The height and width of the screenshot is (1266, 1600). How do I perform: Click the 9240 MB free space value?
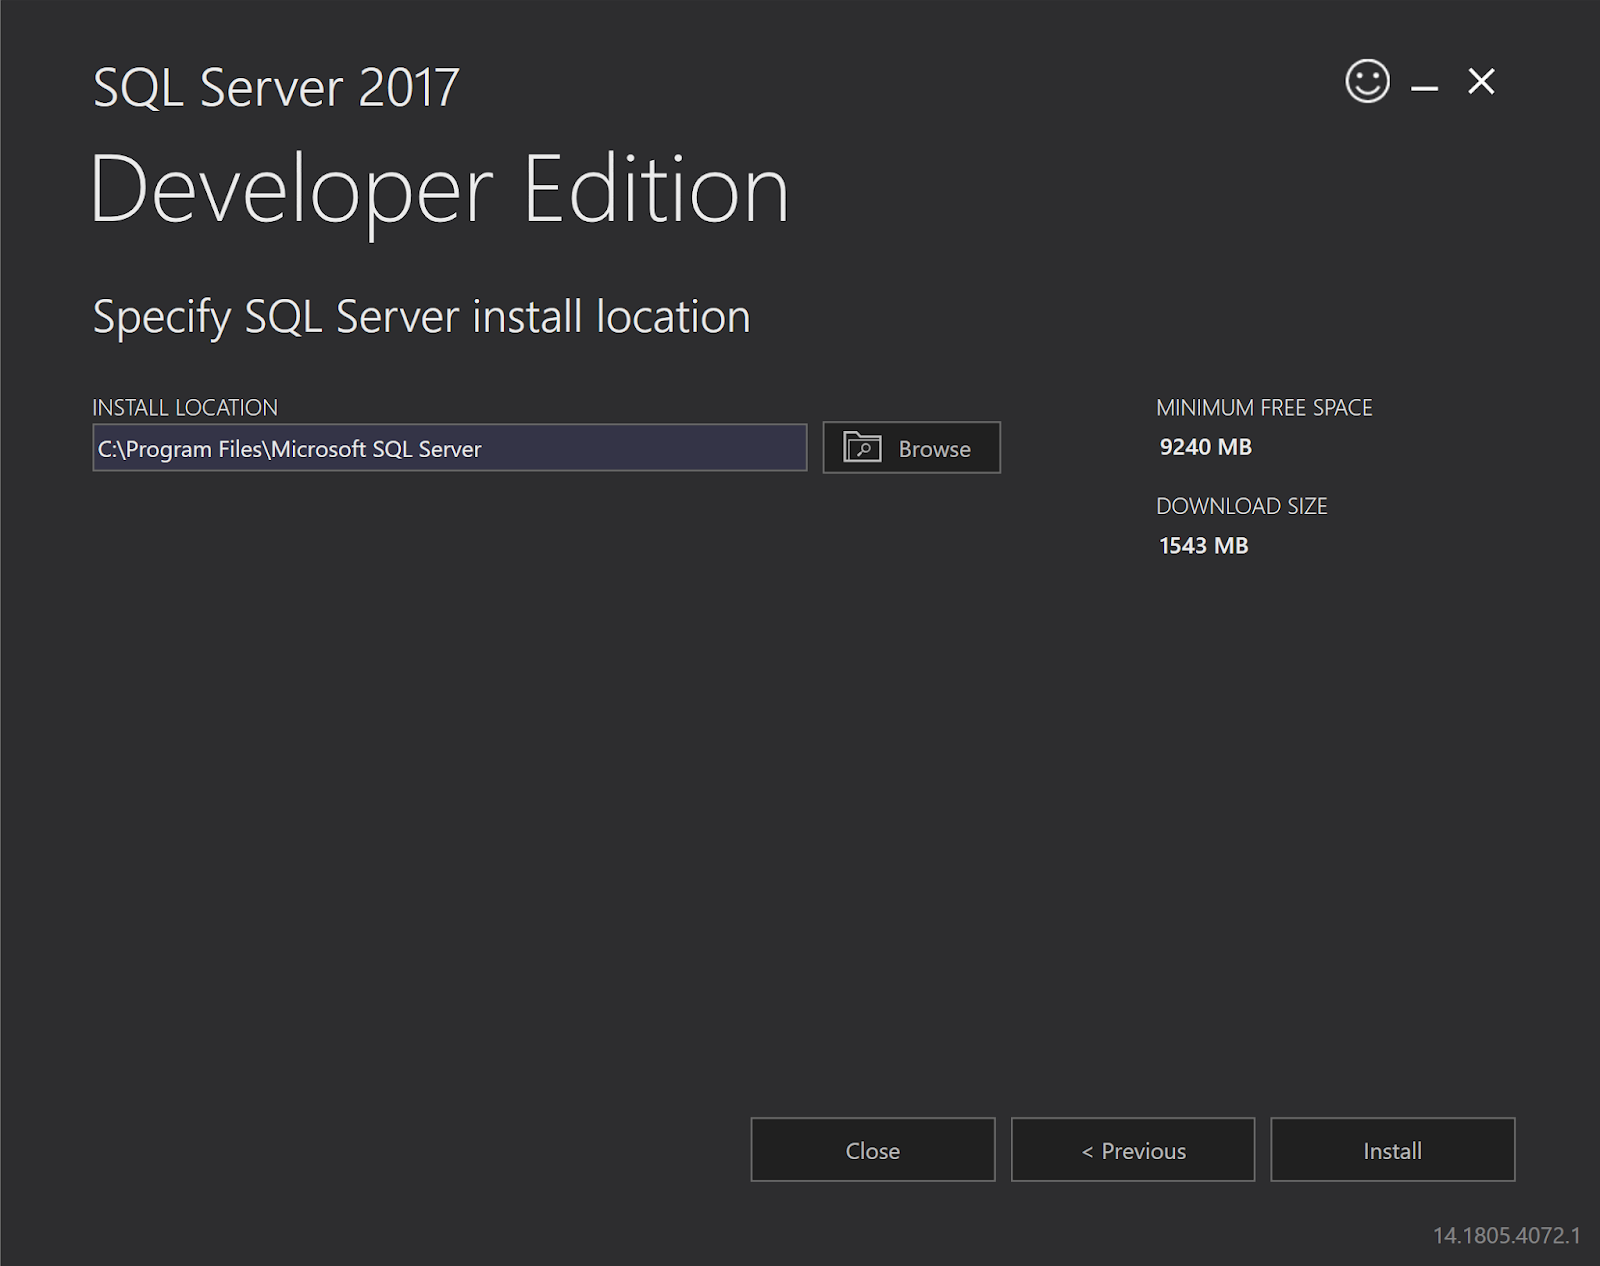point(1204,447)
